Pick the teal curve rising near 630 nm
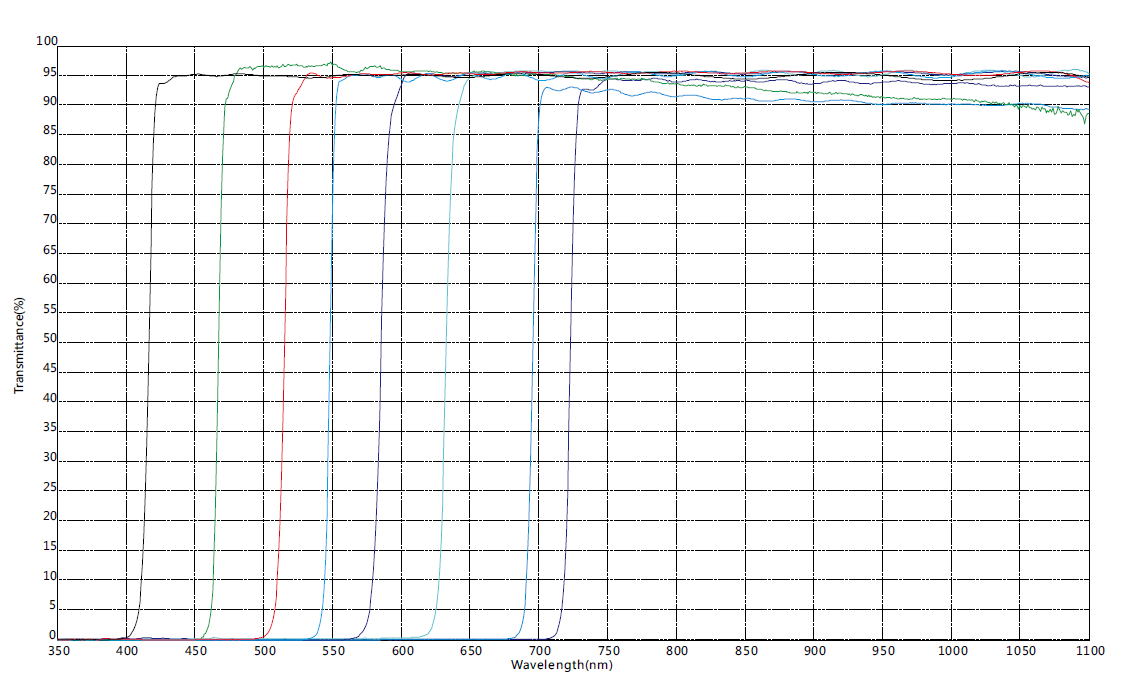The image size is (1128, 696). [445, 340]
